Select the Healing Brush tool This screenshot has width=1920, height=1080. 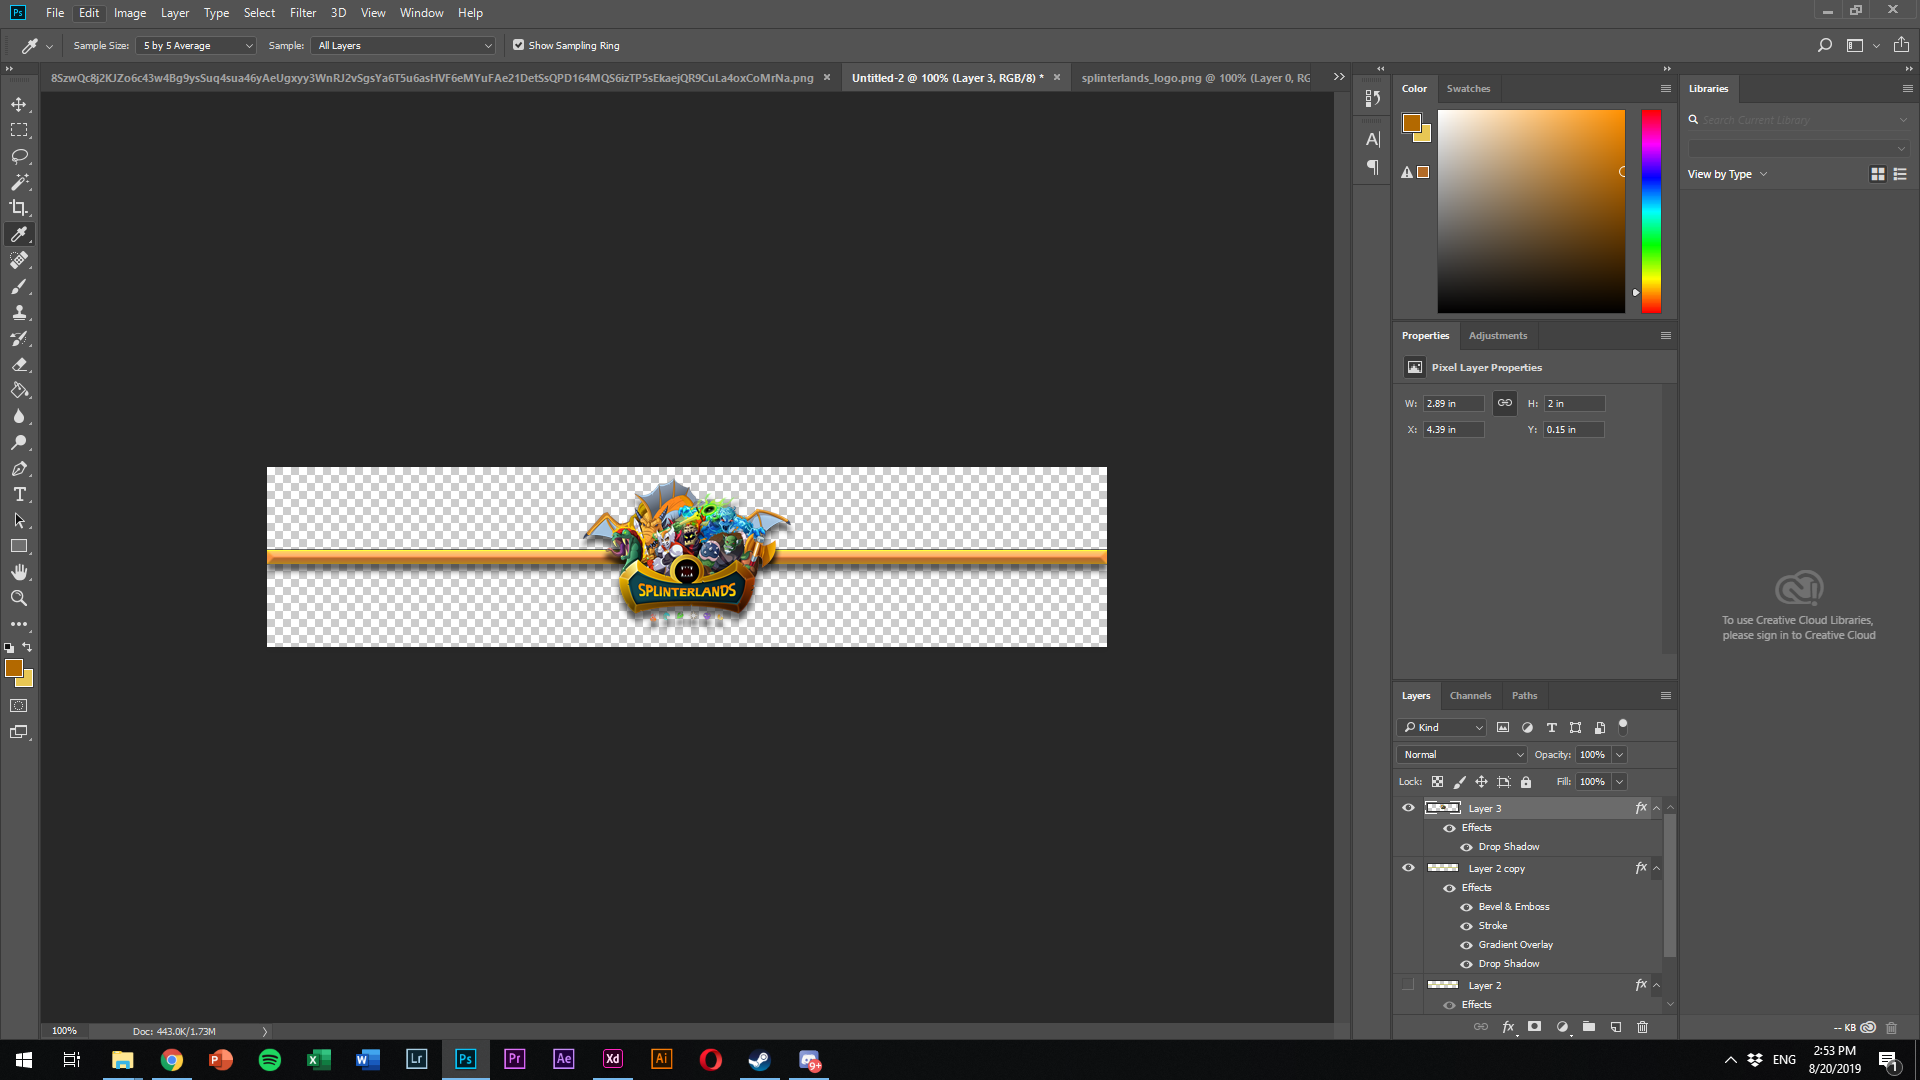coord(19,260)
